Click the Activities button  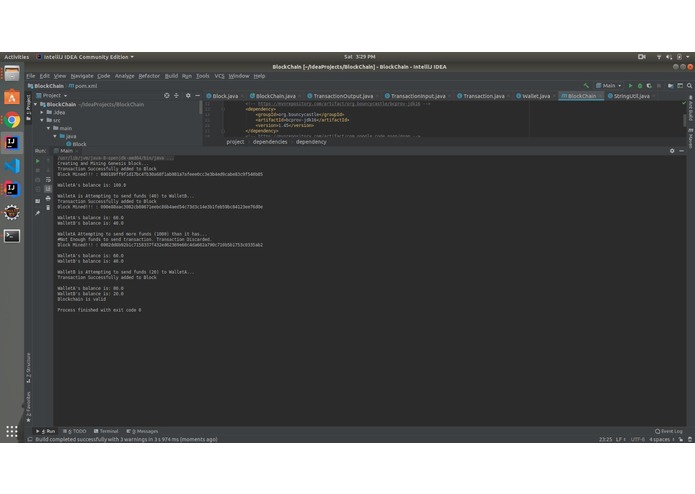tap(16, 57)
